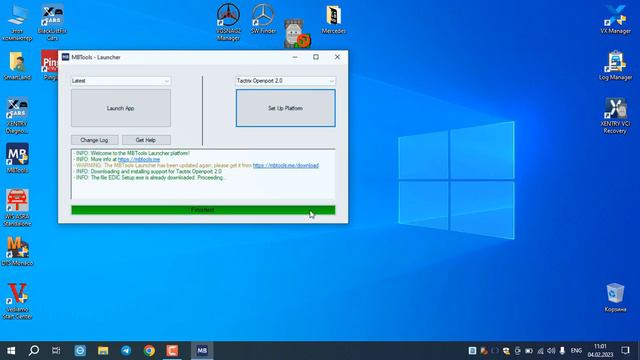Open Google Chrome from the taskbar
The height and width of the screenshot is (360, 640).
click(149, 350)
